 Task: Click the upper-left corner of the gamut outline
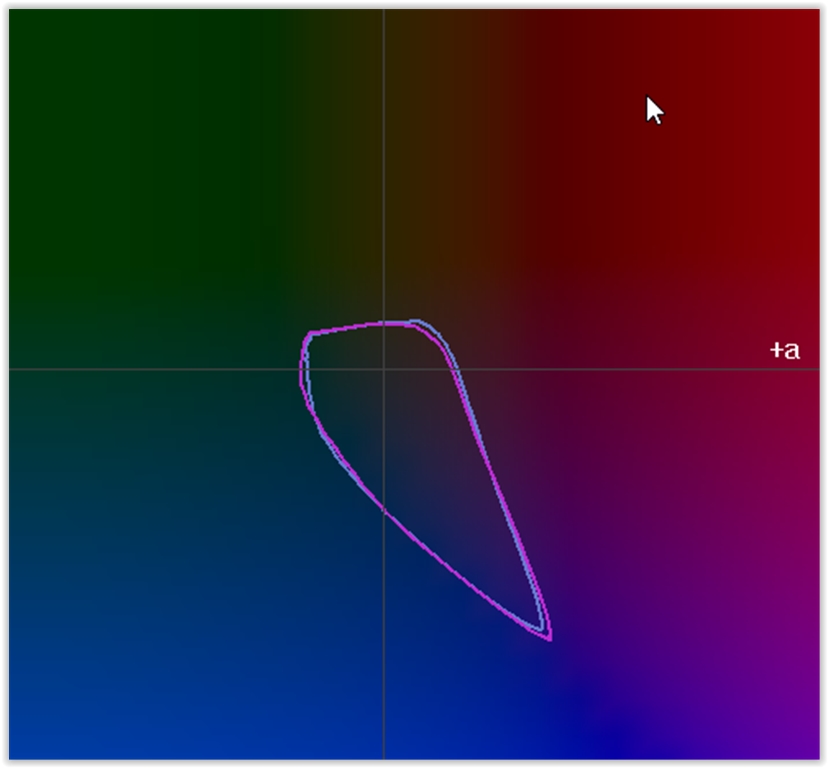(310, 334)
